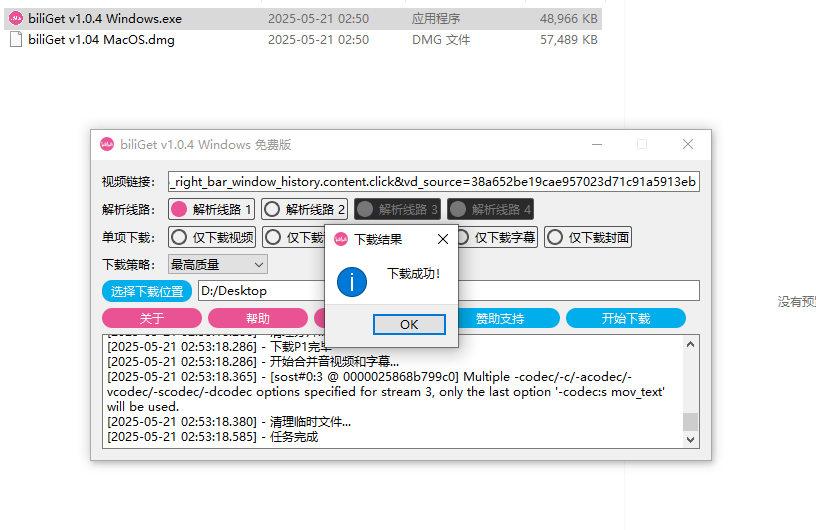Viewport: 816px width, 530px height.
Task: Minimize the biliGet main window
Action: (x=597, y=144)
